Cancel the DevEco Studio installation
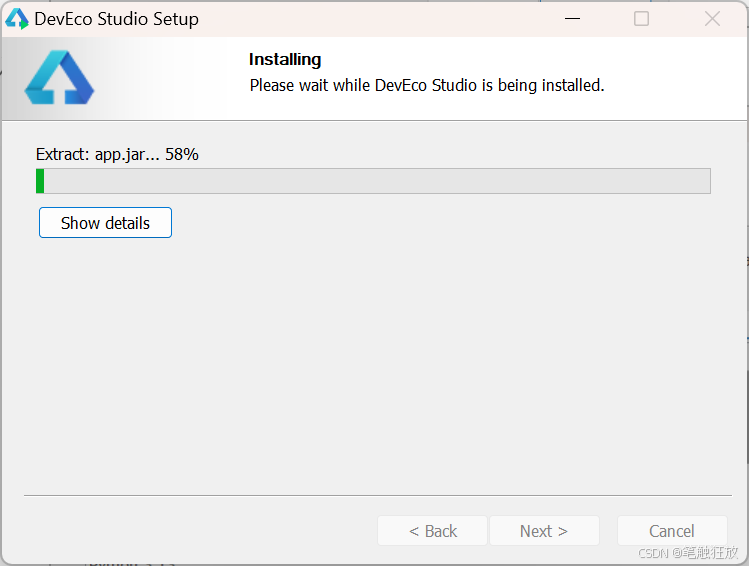Screen dimensions: 749x566 (672, 531)
